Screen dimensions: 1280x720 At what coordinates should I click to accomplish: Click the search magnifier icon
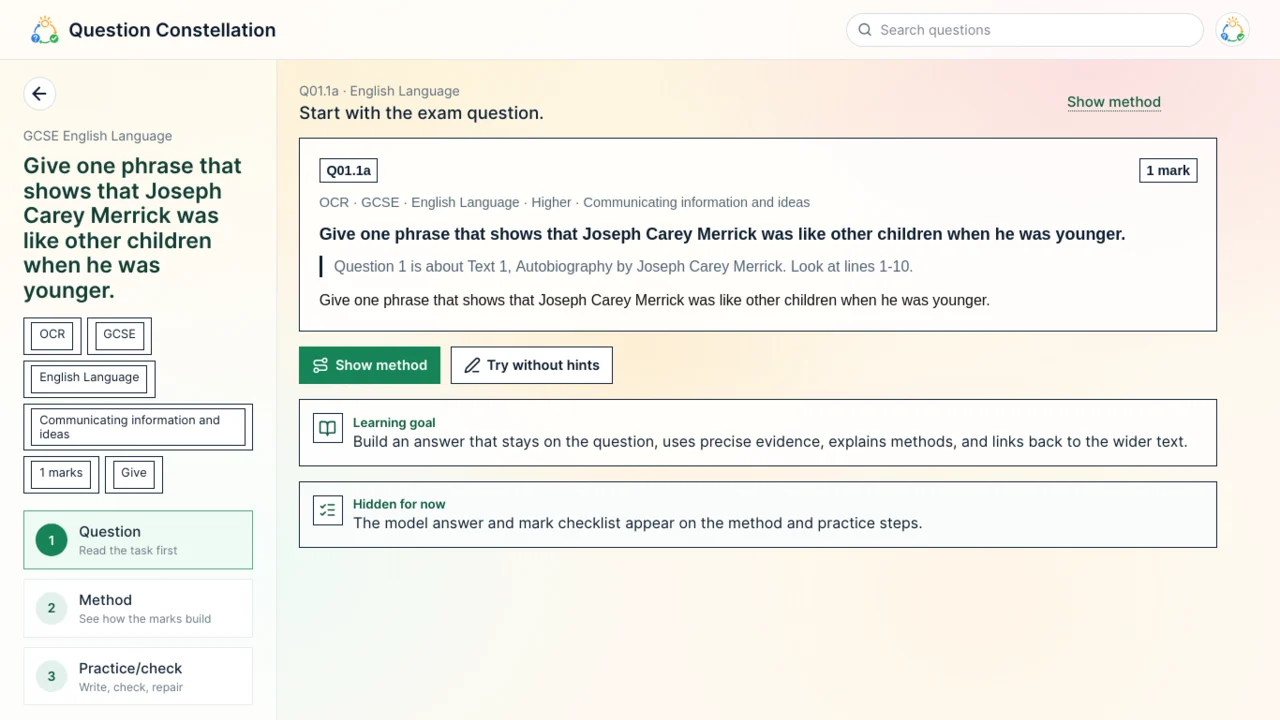click(x=865, y=30)
